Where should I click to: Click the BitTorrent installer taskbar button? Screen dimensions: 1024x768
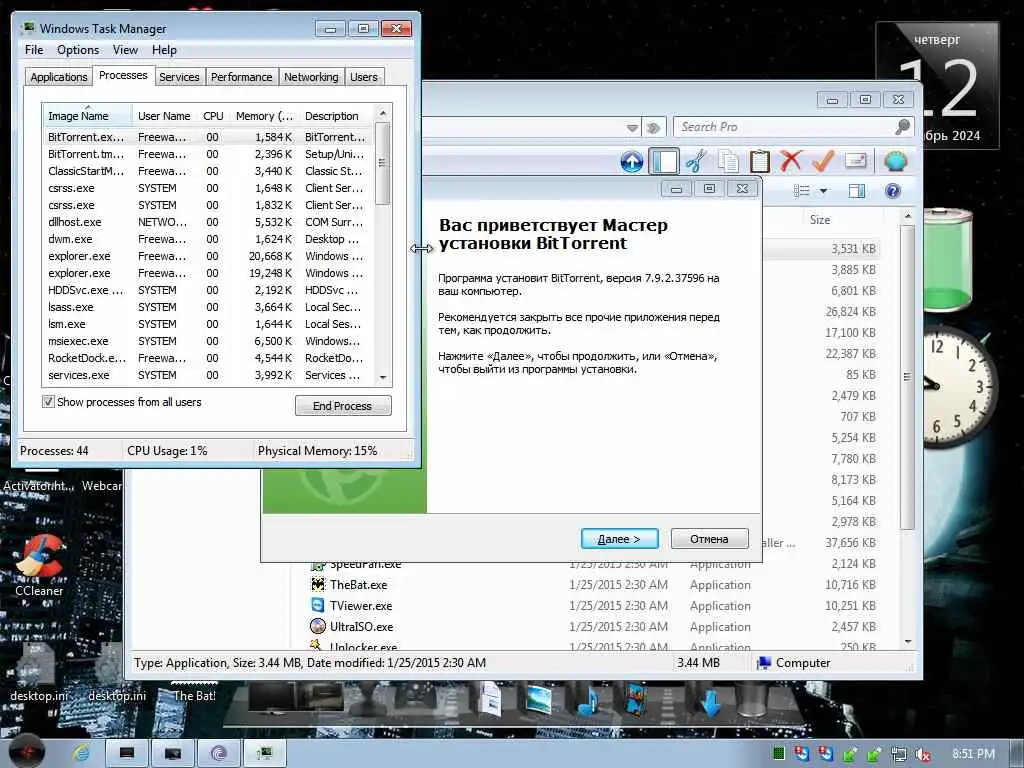tap(219, 754)
